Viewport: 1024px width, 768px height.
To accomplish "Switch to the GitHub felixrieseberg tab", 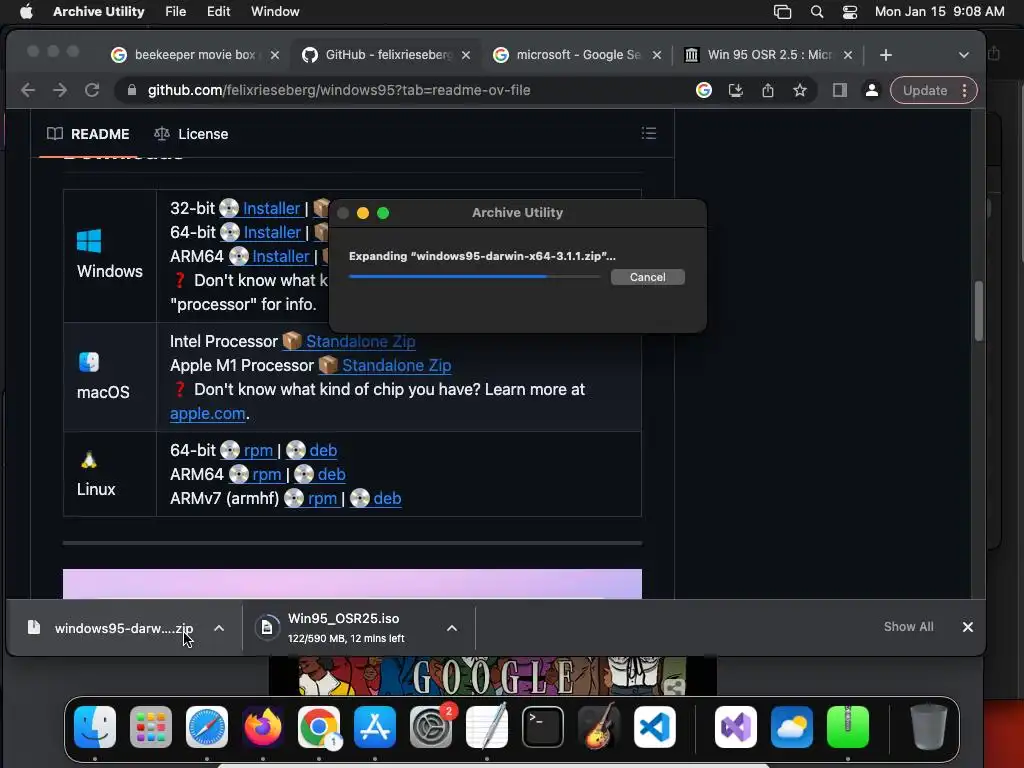I will click(x=388, y=55).
